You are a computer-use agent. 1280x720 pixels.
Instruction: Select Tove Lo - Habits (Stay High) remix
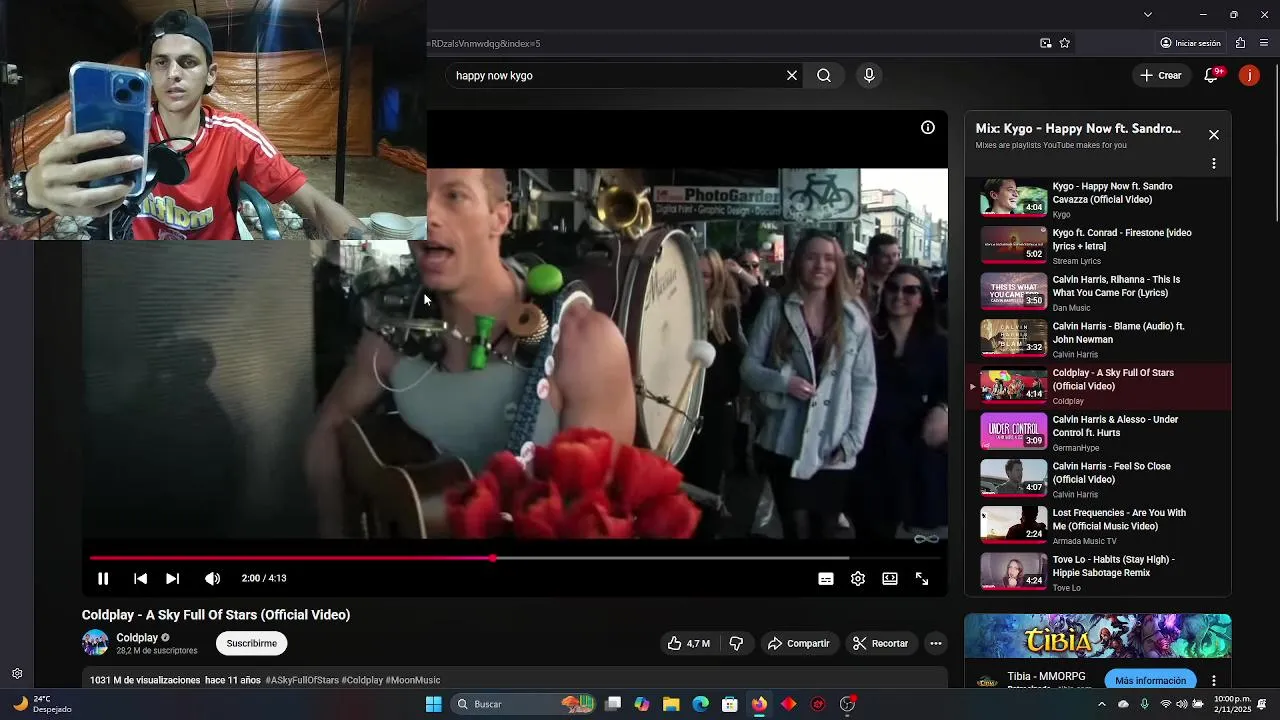(x=1098, y=573)
